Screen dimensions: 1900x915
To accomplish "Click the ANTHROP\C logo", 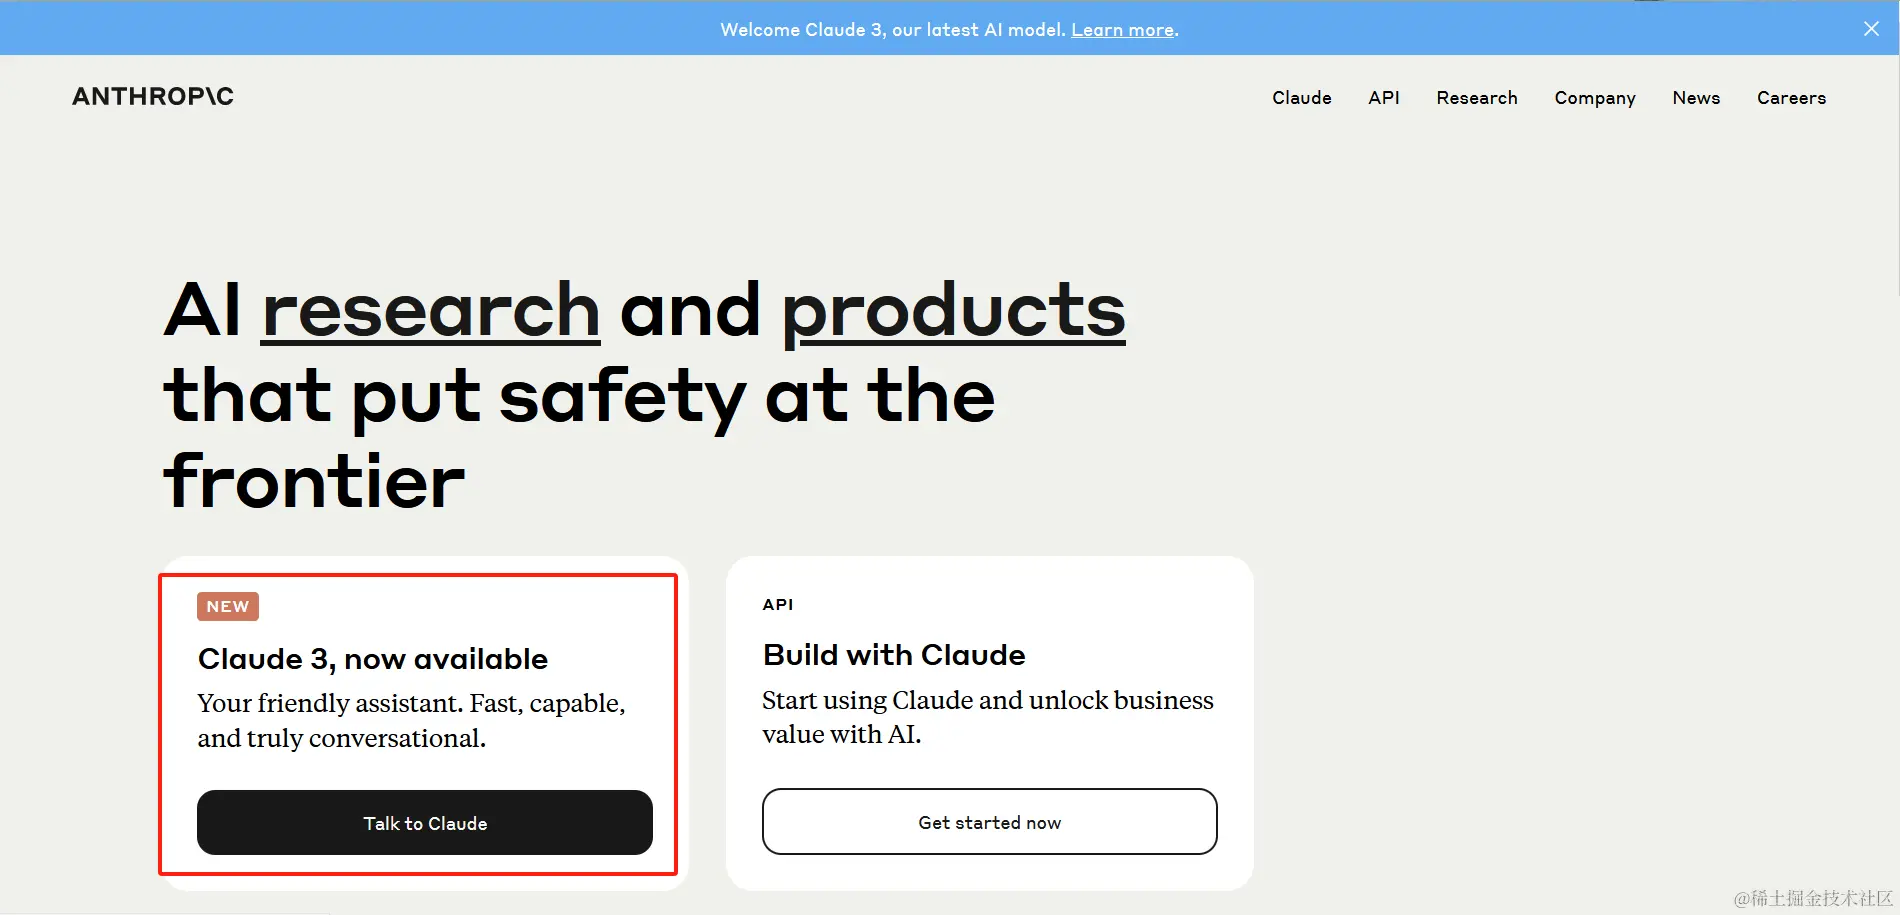I will (x=152, y=96).
